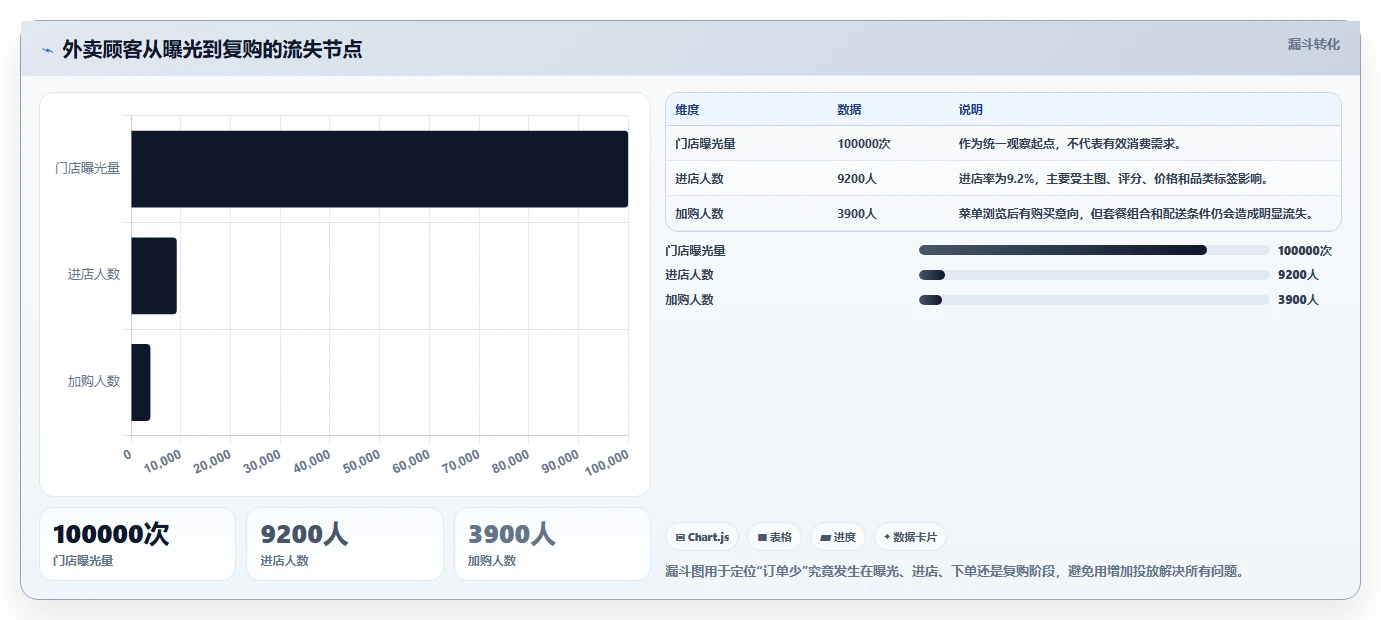Click the 加购人数 cell in the table
The image size is (1381, 620).
tap(699, 214)
